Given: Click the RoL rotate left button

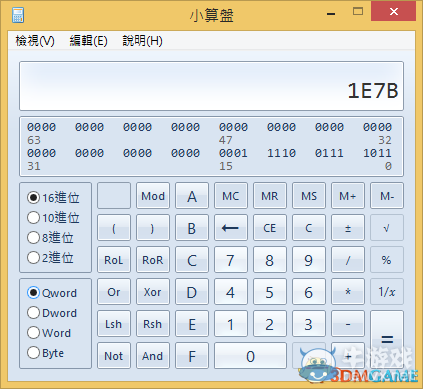Looking at the screenshot, I should 114,260.
